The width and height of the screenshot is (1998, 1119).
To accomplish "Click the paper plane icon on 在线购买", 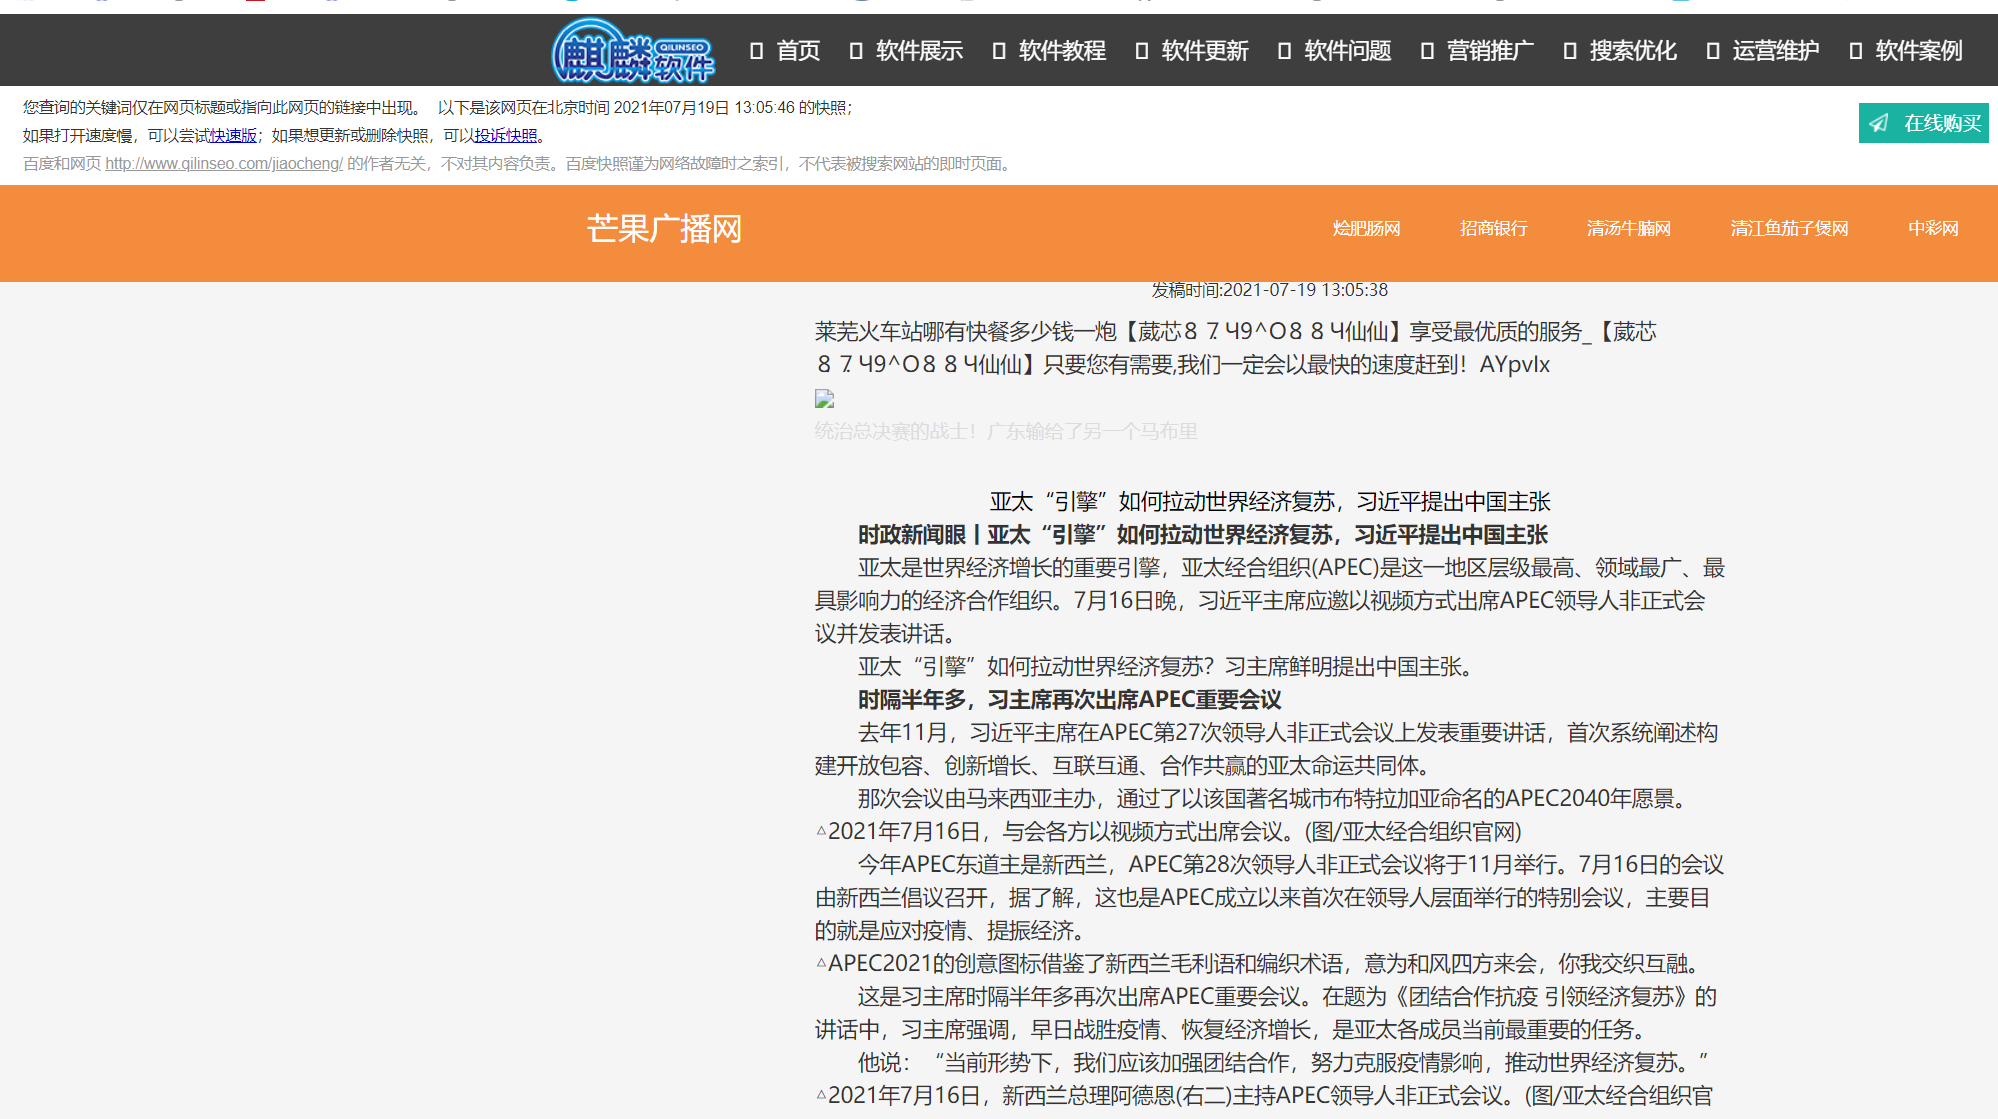I will coord(1880,123).
